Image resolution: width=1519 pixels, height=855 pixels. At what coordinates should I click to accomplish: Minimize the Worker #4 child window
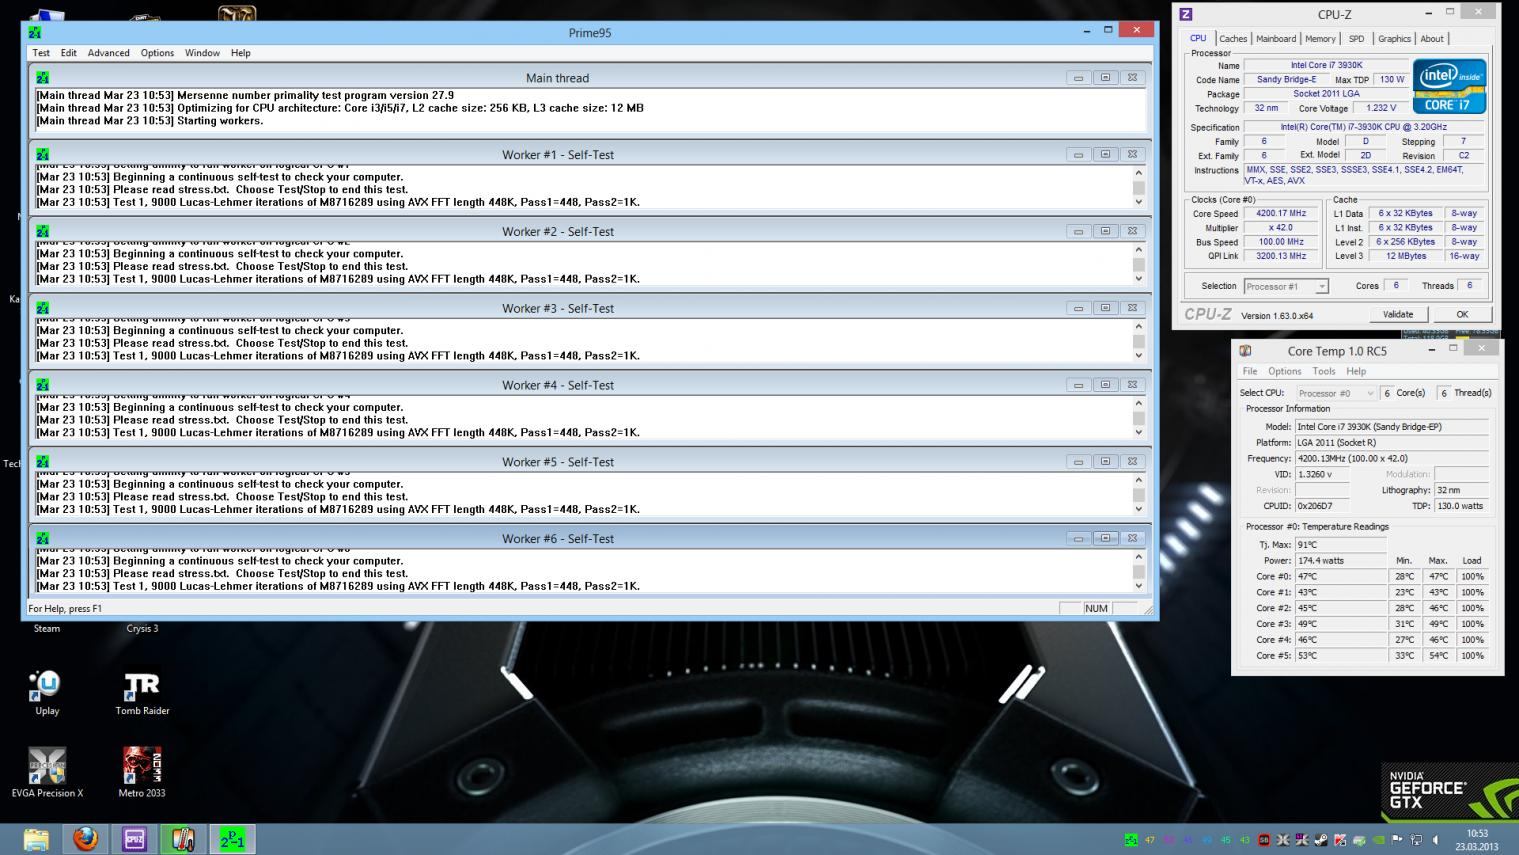point(1078,385)
